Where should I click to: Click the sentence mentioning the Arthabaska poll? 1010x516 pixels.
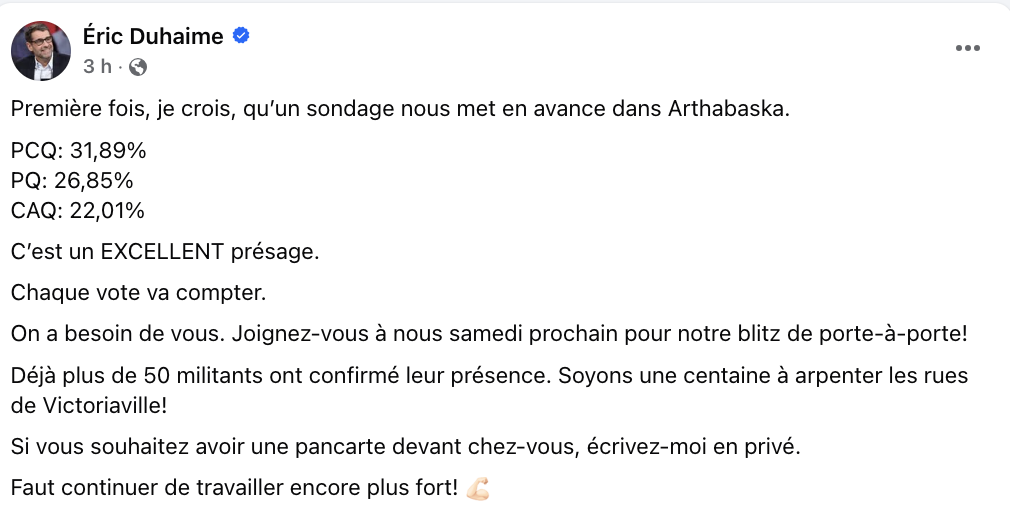point(400,109)
